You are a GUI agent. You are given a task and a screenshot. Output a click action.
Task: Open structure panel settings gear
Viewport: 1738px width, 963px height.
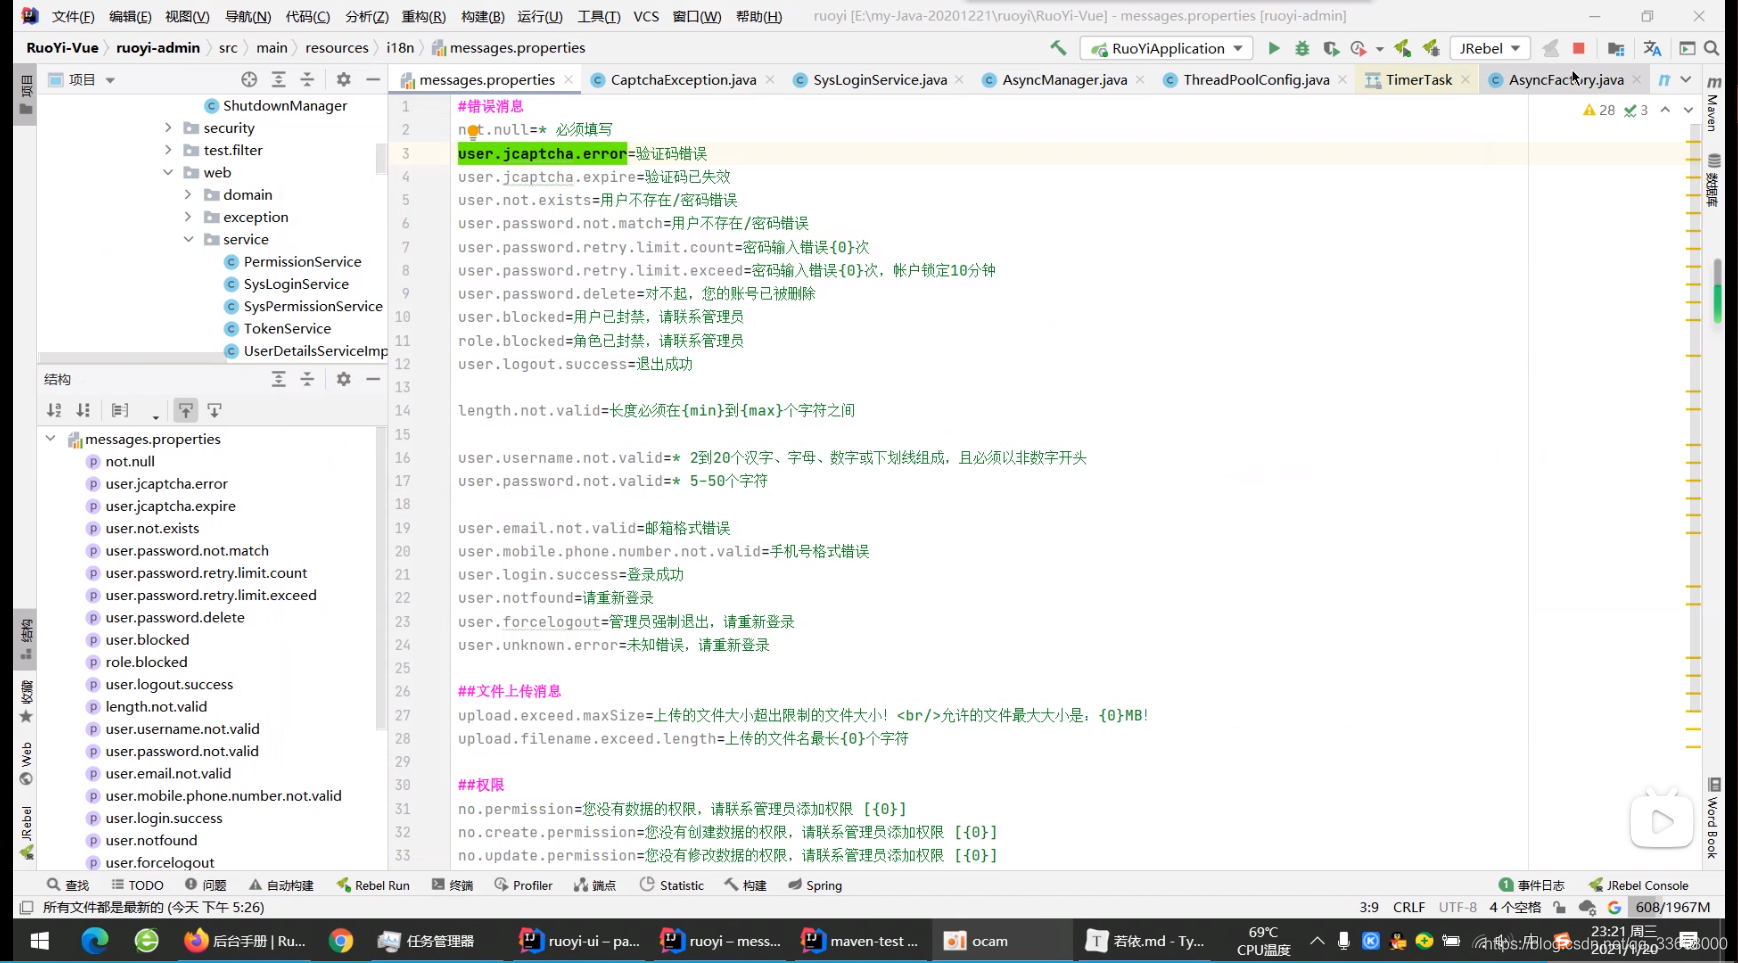click(343, 379)
